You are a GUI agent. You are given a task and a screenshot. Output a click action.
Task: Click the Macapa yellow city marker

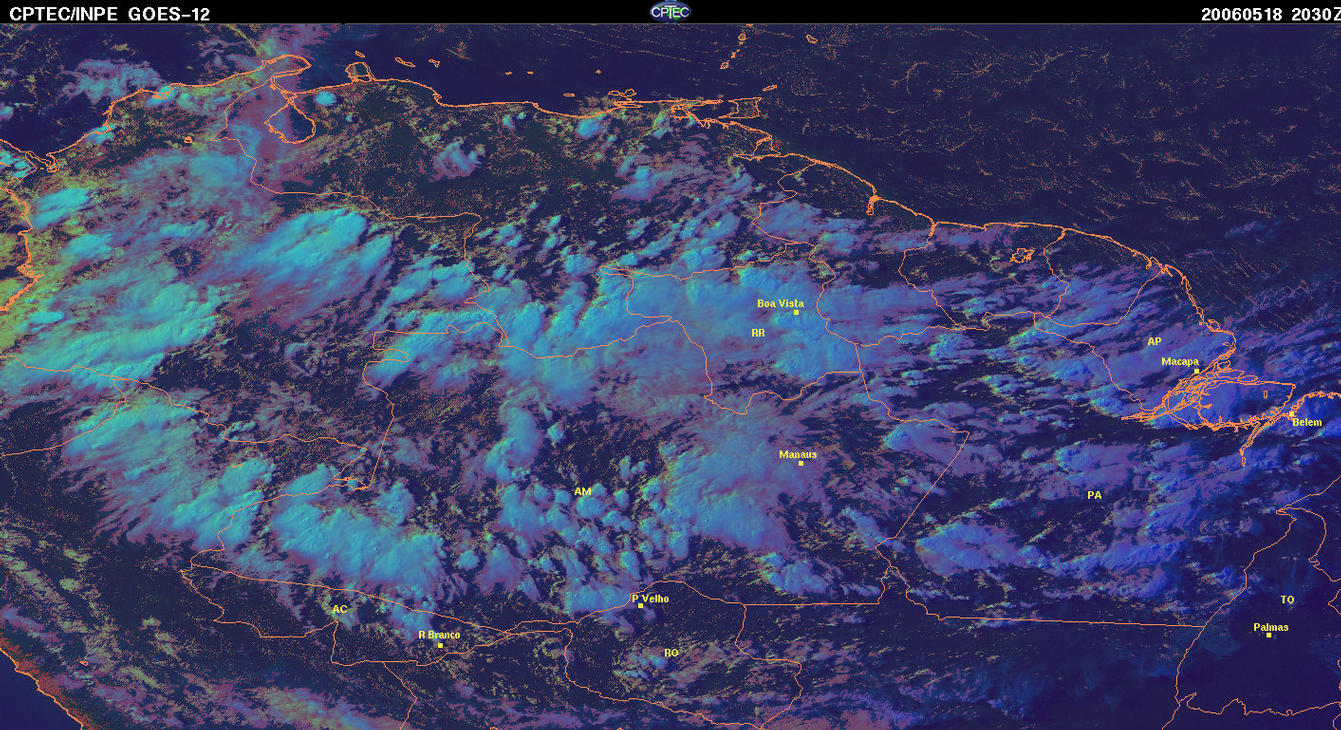tap(1196, 371)
